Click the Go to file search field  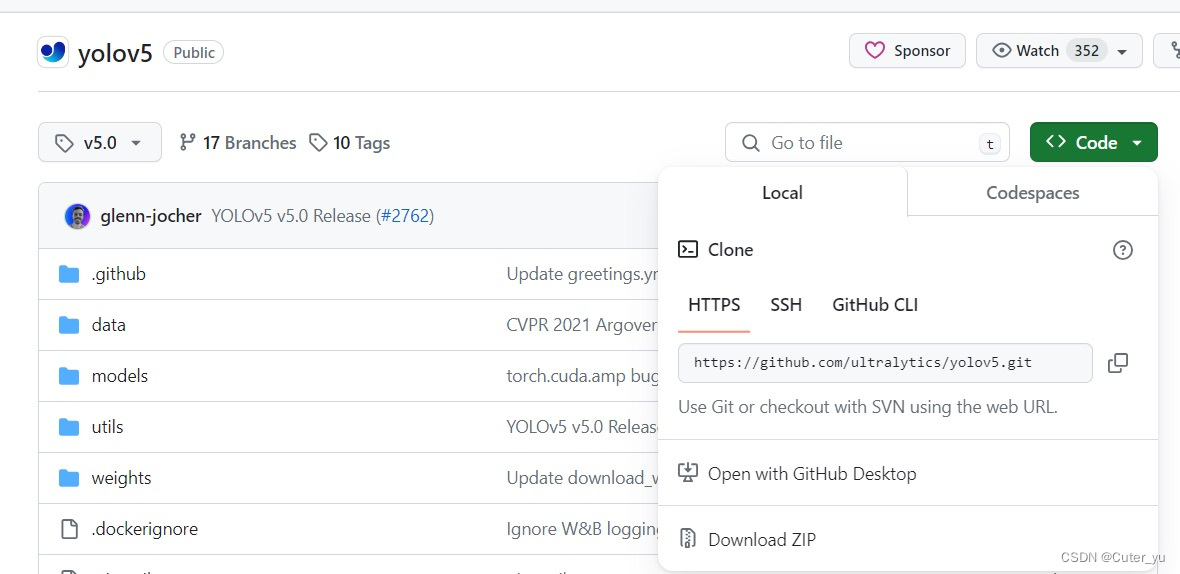pos(867,142)
